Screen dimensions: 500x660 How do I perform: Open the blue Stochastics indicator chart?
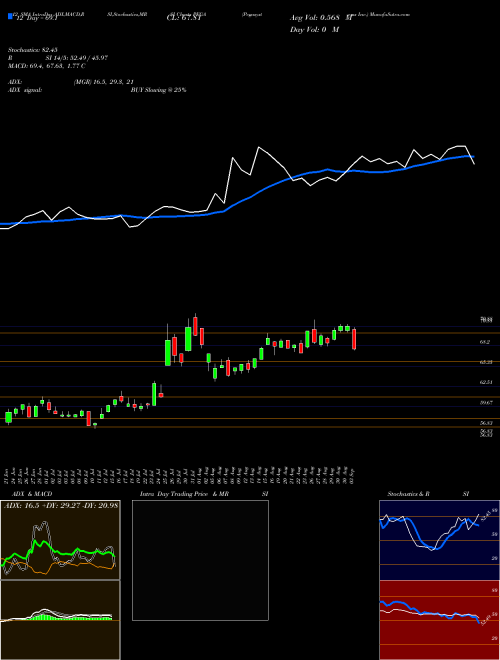[439, 540]
